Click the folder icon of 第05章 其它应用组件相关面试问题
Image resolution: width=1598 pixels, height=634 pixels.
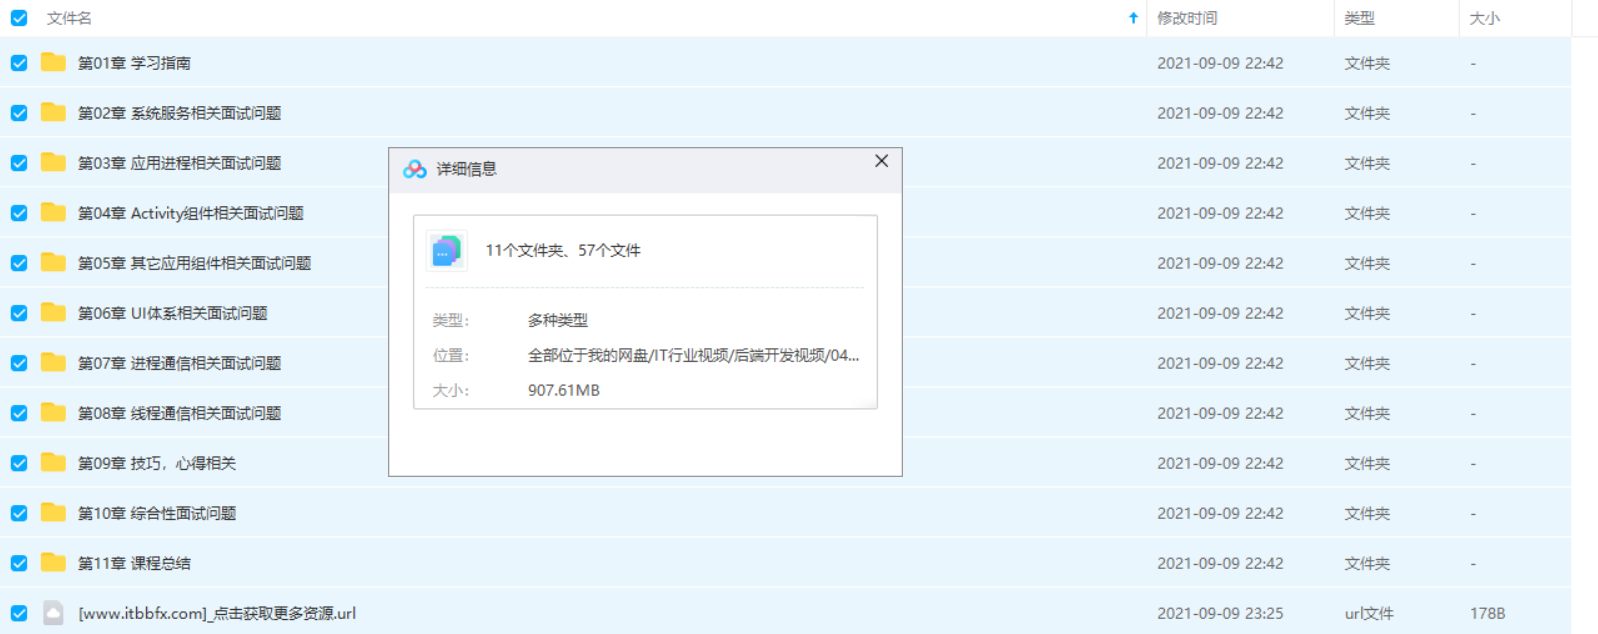[x=53, y=262]
